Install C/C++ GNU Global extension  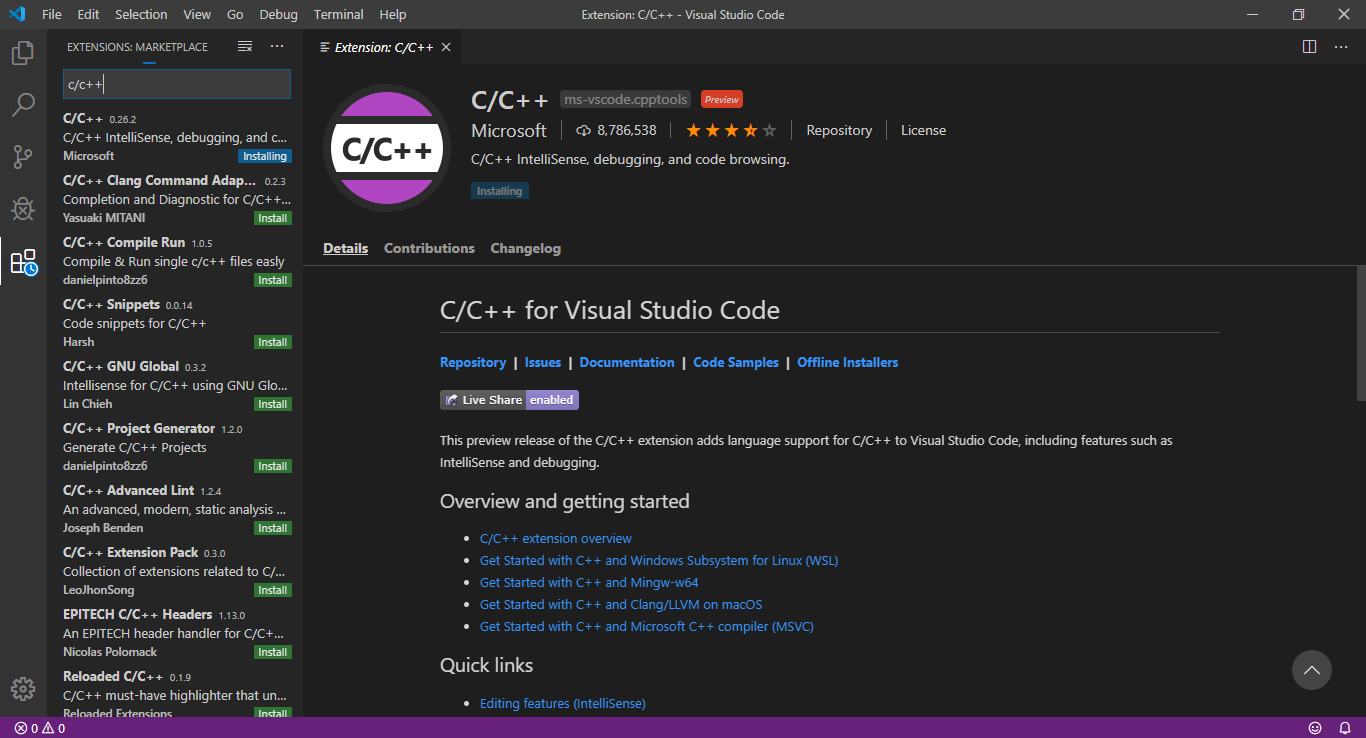click(x=272, y=404)
